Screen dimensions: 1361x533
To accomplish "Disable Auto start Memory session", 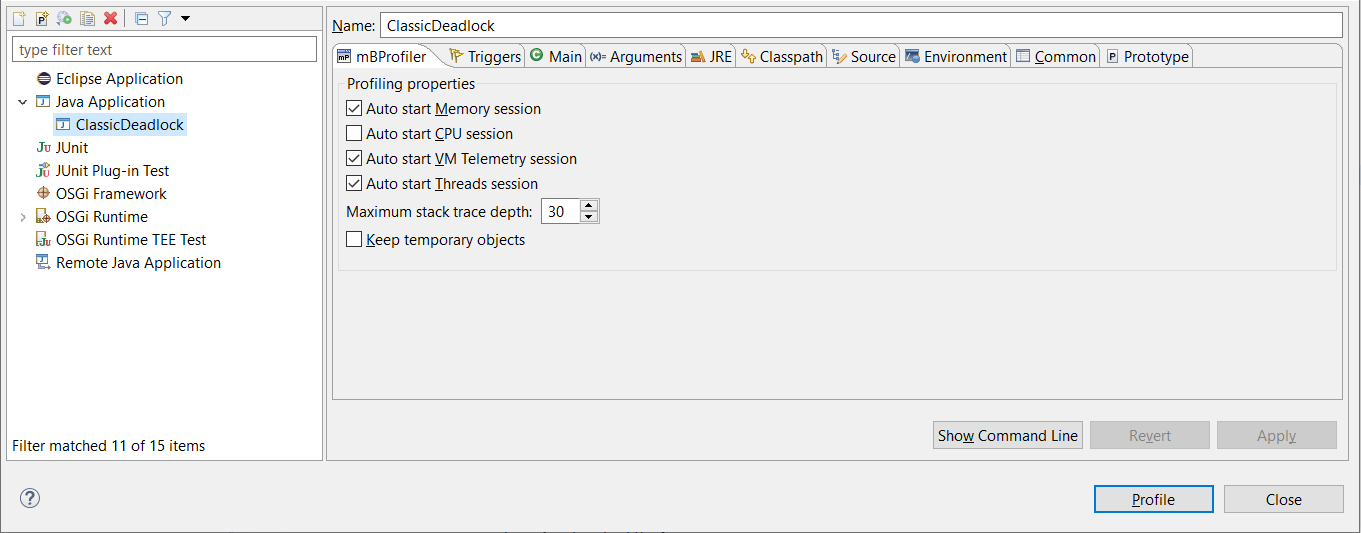I will pos(354,109).
